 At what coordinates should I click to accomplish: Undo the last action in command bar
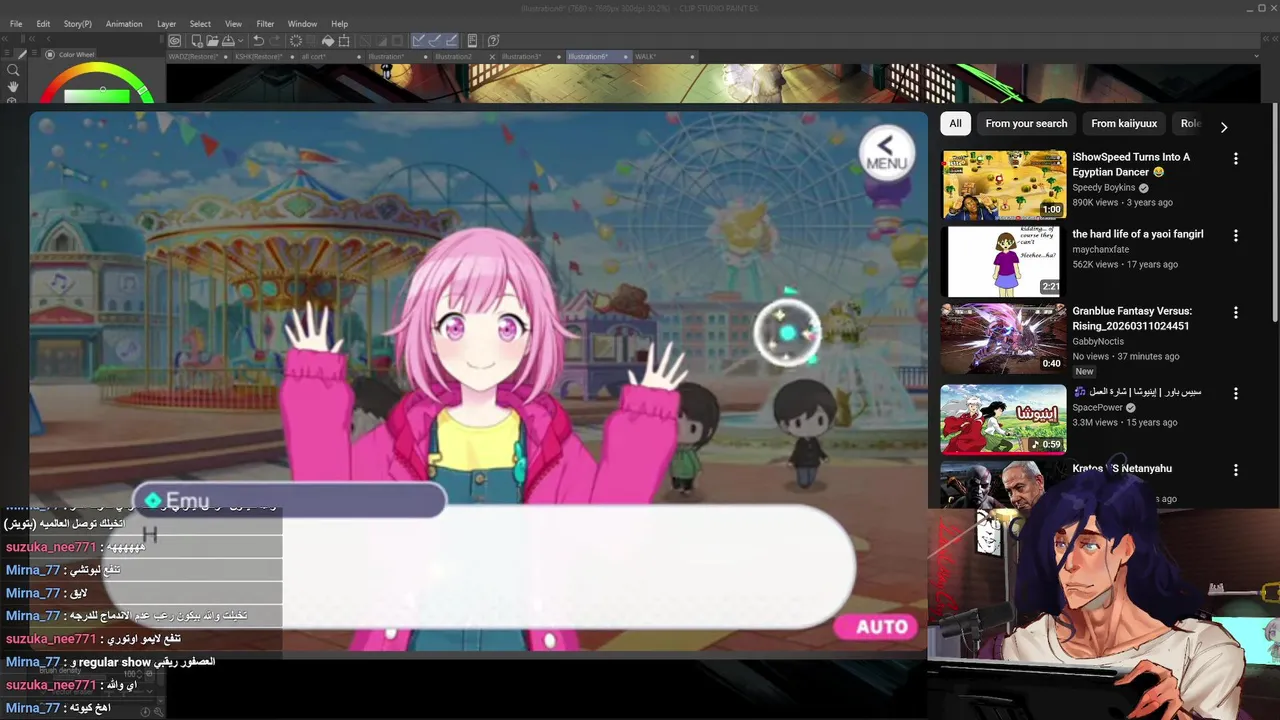(x=258, y=41)
